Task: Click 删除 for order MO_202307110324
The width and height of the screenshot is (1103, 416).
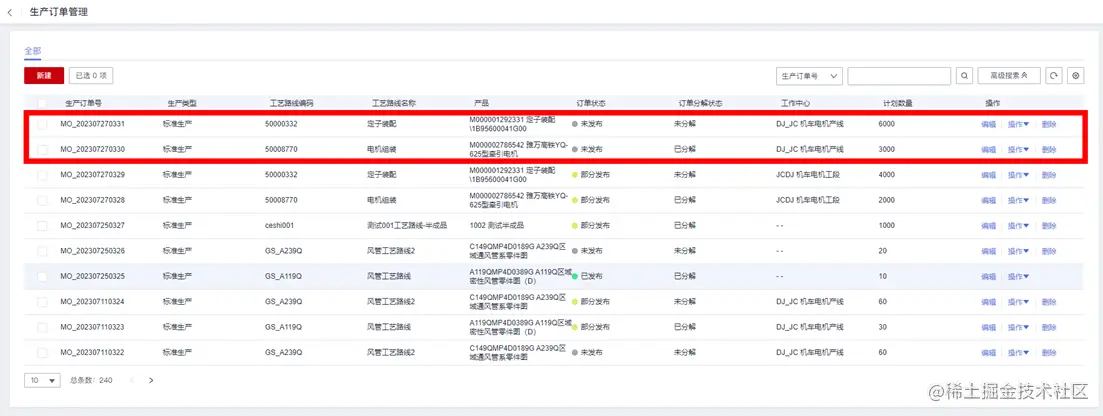Action: coord(1049,301)
